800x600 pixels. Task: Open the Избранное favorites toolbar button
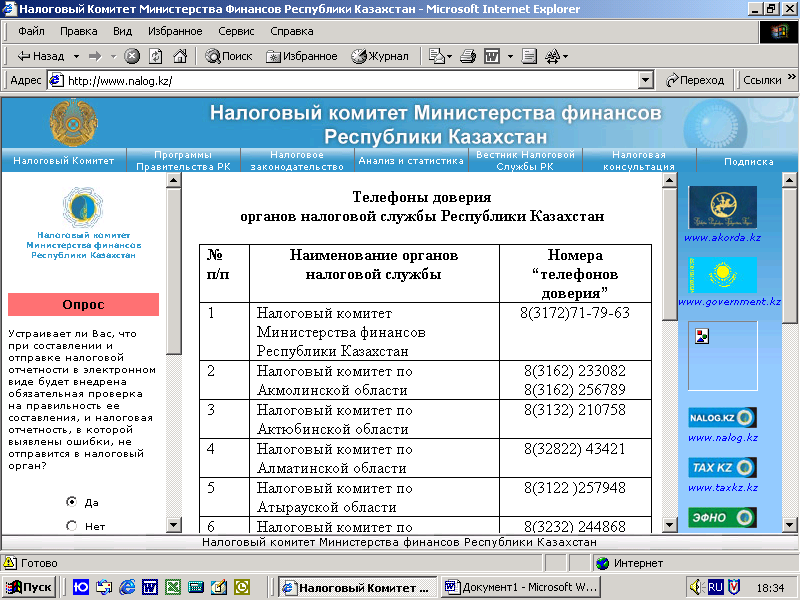(x=302, y=56)
